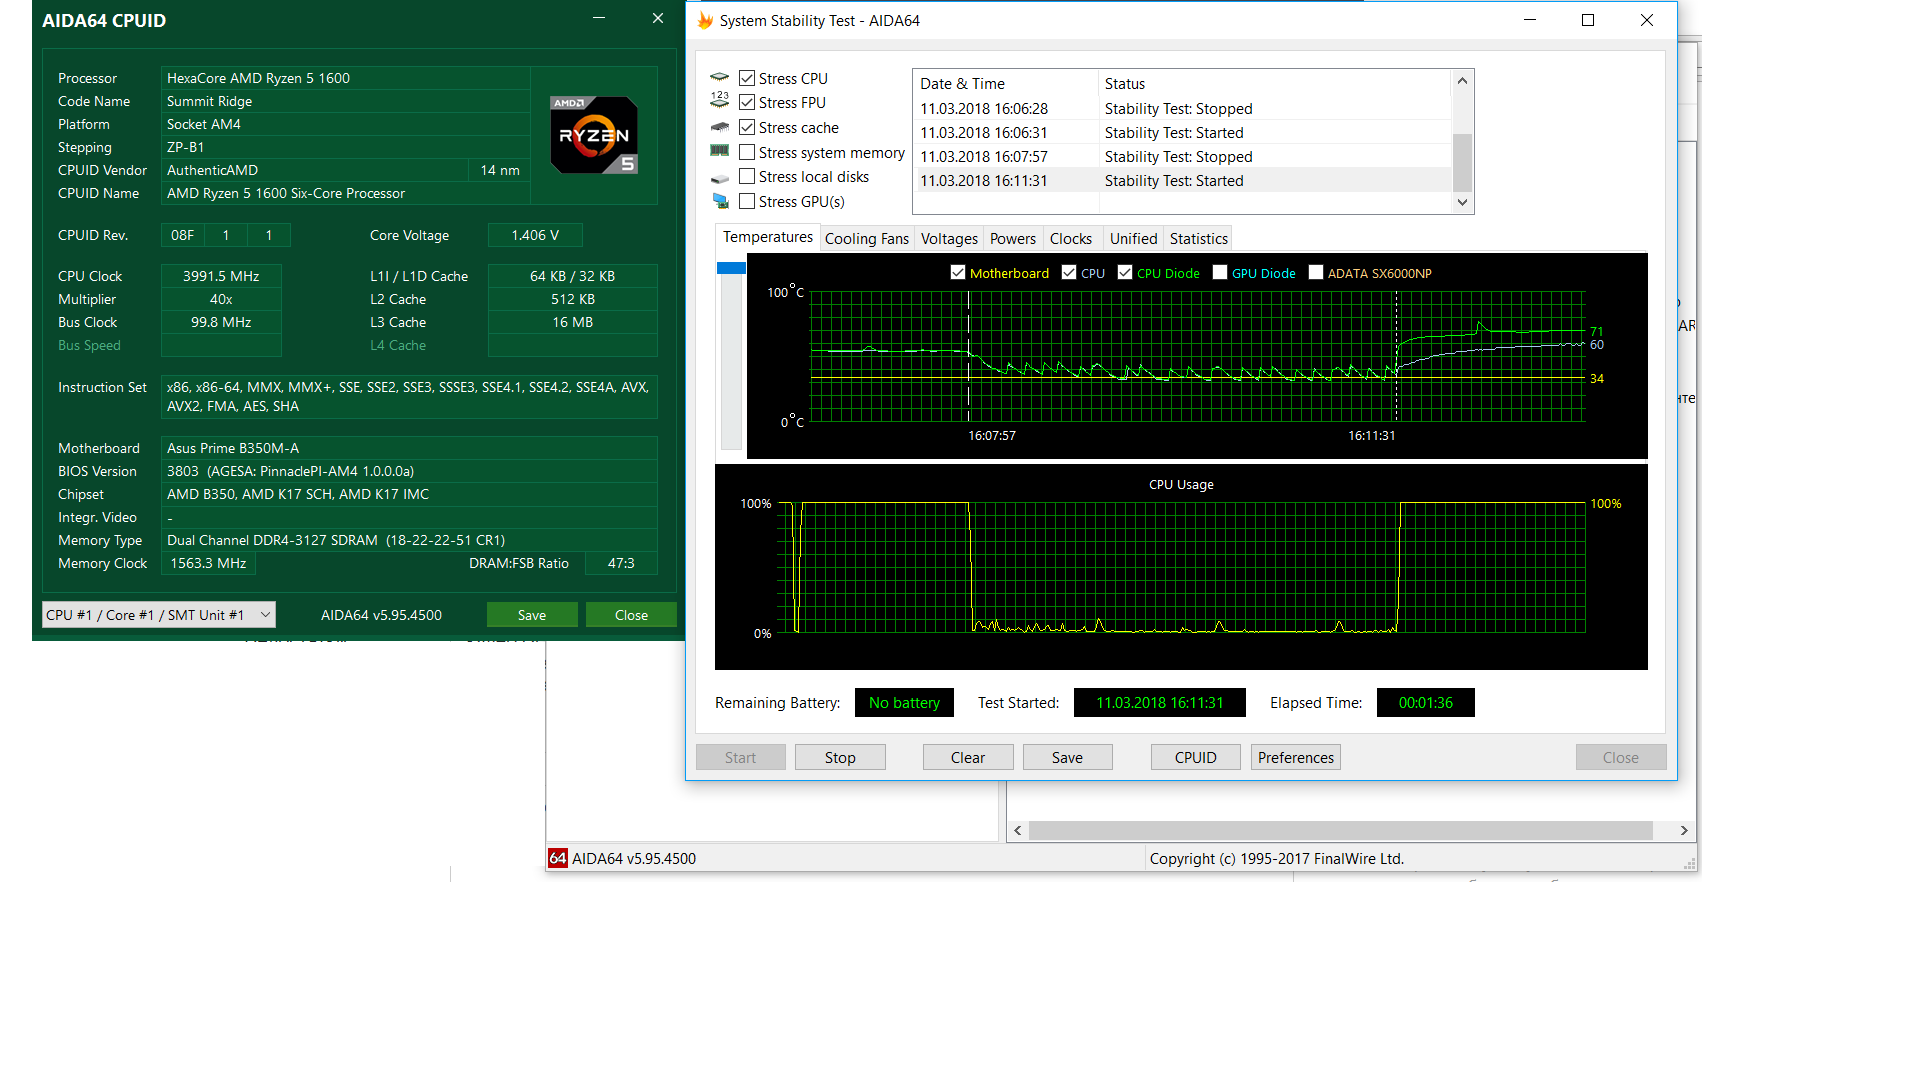Viewport: 1920px width, 1080px height.
Task: Click the status log scrollbar thumb
Action: click(1462, 162)
